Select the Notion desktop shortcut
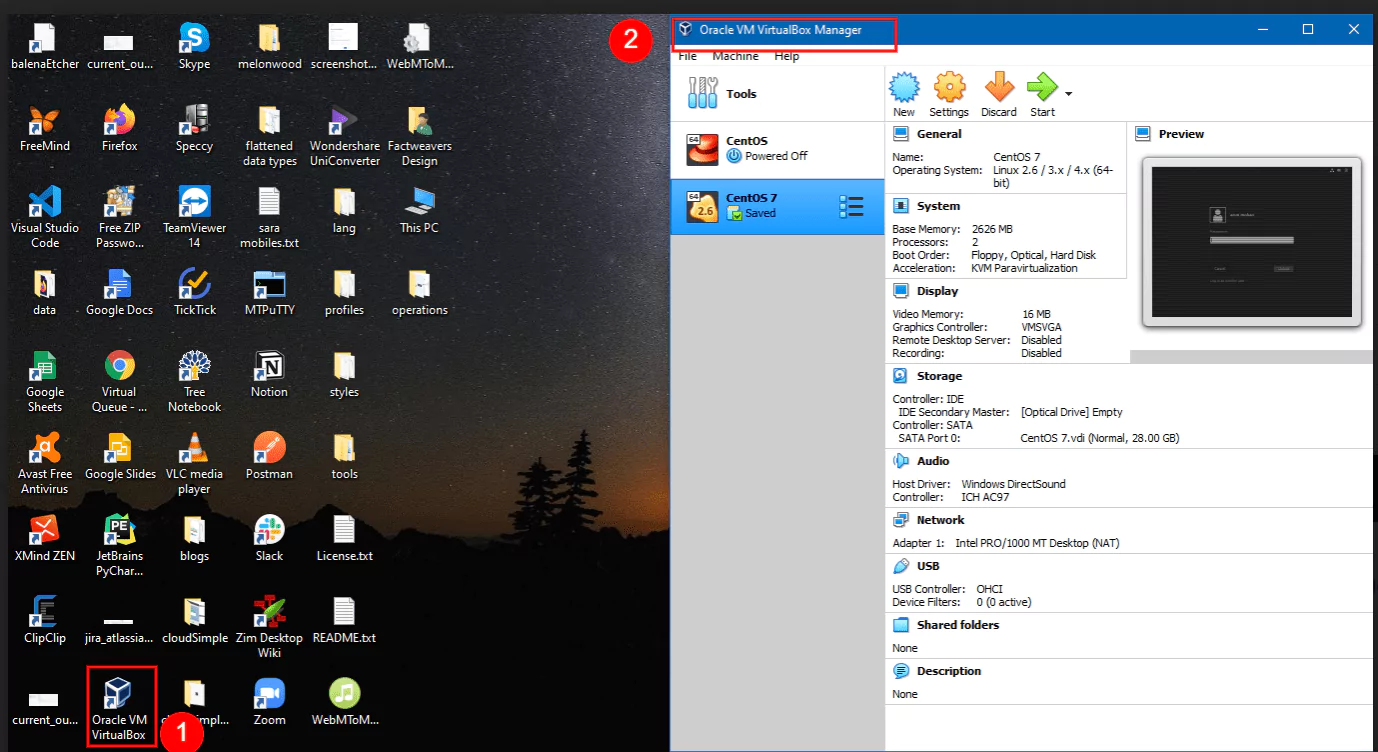 tap(269, 375)
